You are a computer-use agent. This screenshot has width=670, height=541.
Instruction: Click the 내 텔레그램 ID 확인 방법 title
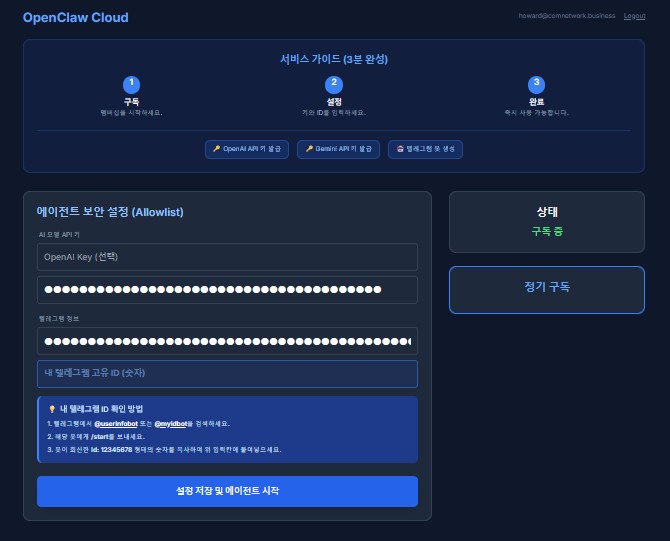101,409
